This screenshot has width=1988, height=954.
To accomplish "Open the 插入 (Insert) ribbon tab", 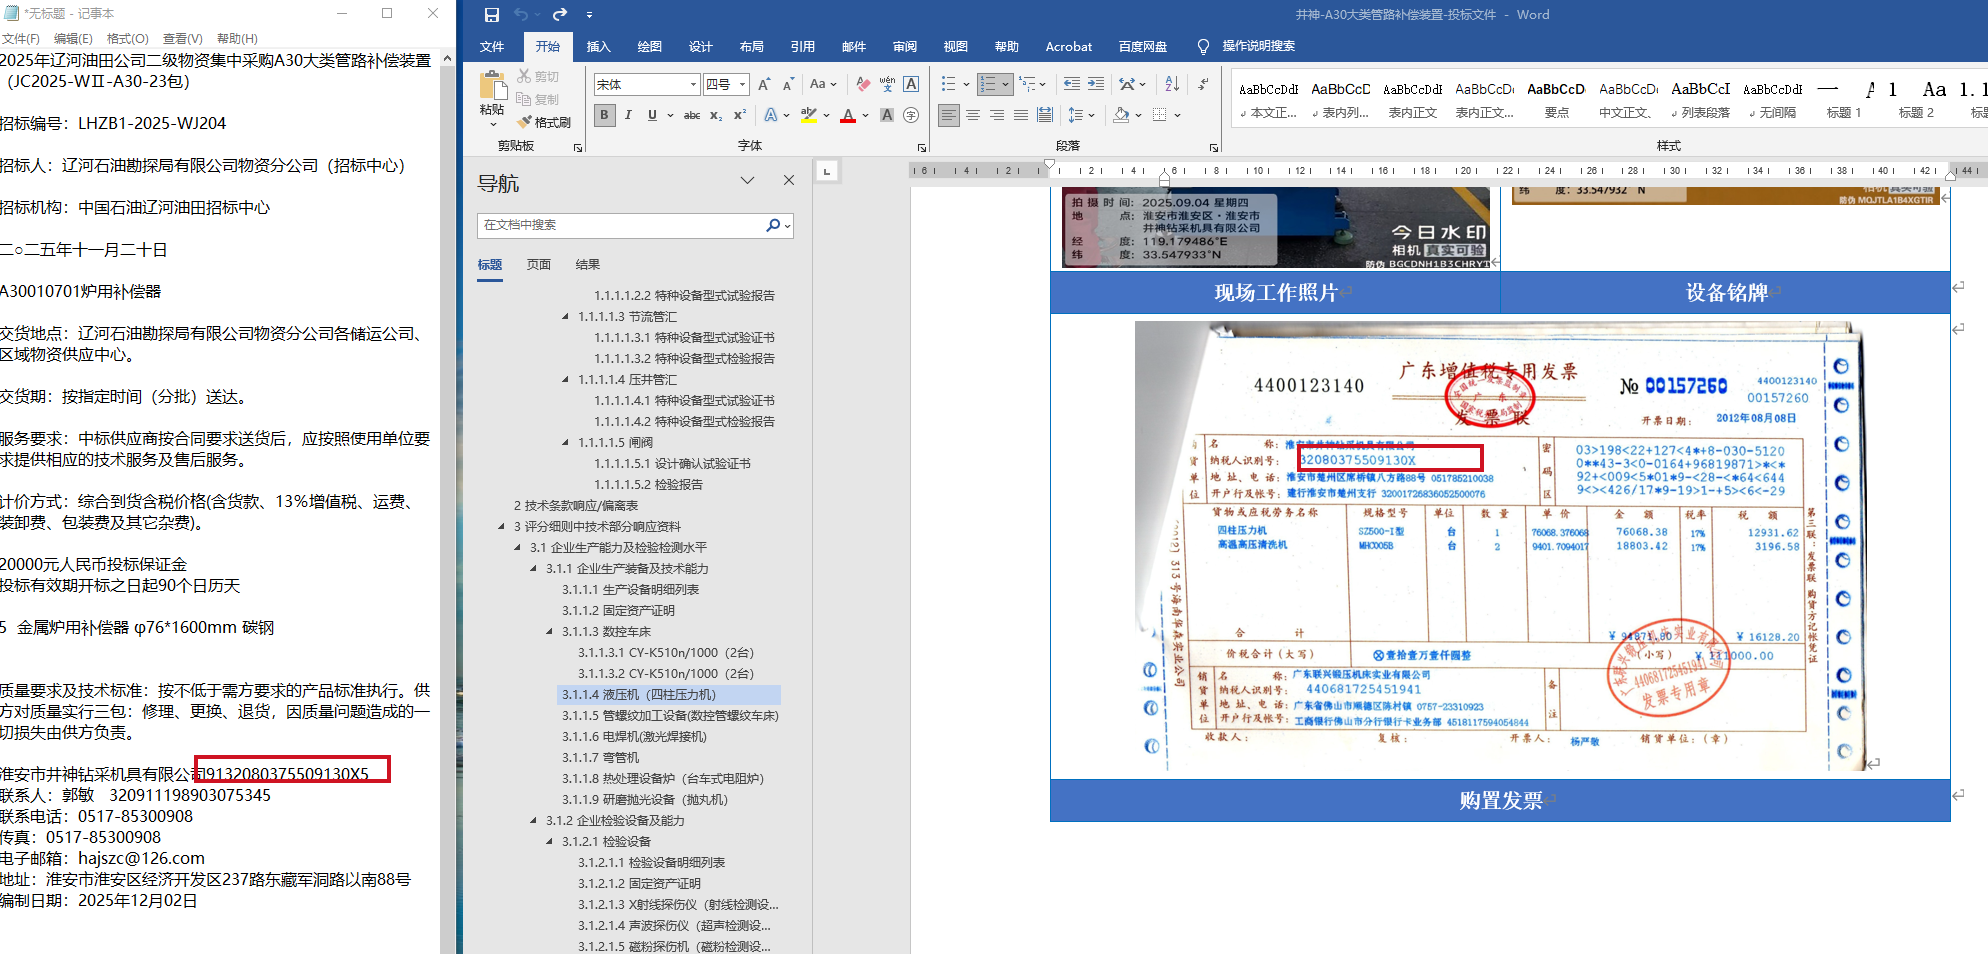I will tap(598, 46).
